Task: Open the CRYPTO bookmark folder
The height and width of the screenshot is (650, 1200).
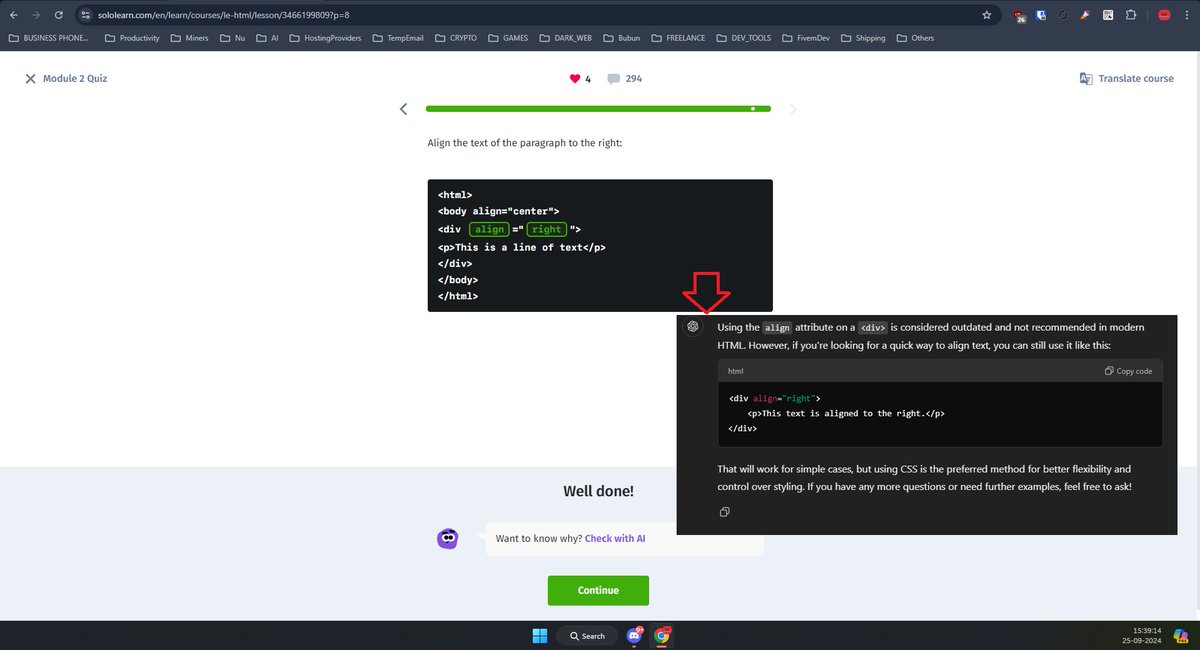Action: click(x=456, y=38)
